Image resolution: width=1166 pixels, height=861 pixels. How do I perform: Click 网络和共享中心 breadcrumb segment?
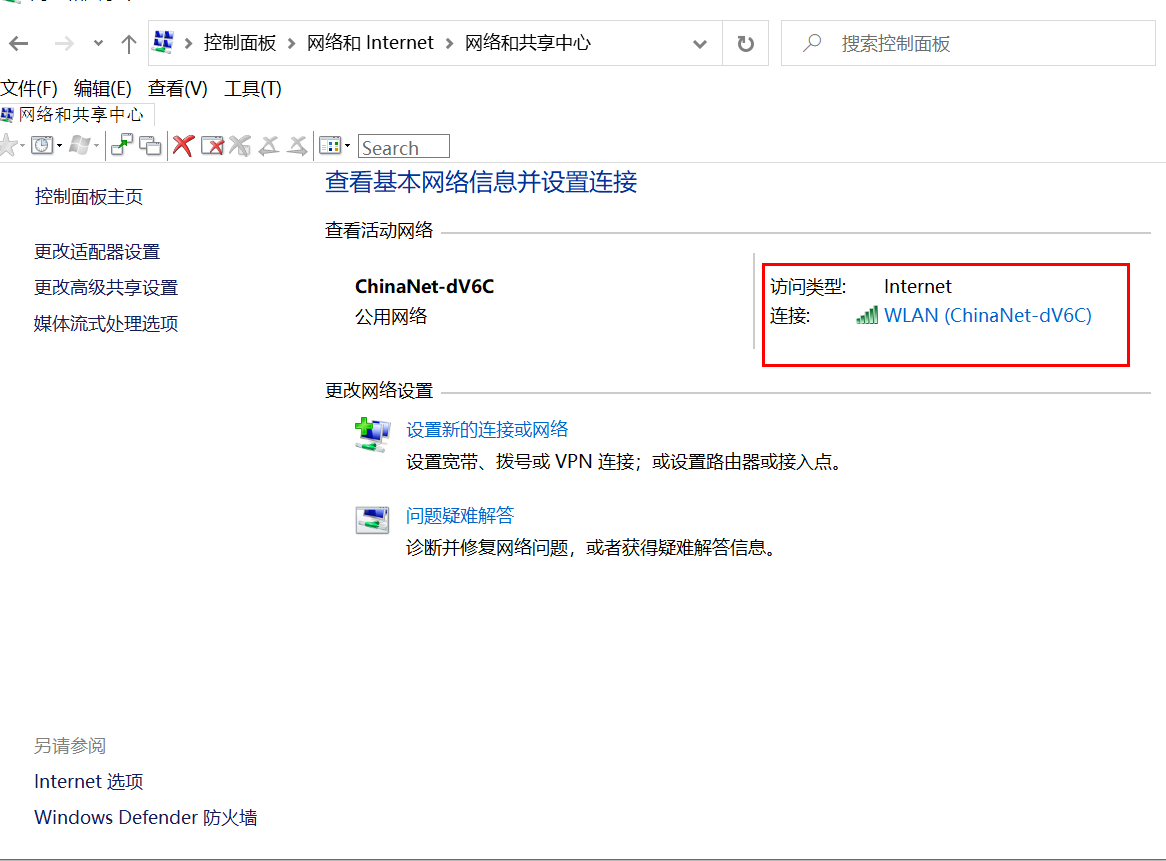528,43
